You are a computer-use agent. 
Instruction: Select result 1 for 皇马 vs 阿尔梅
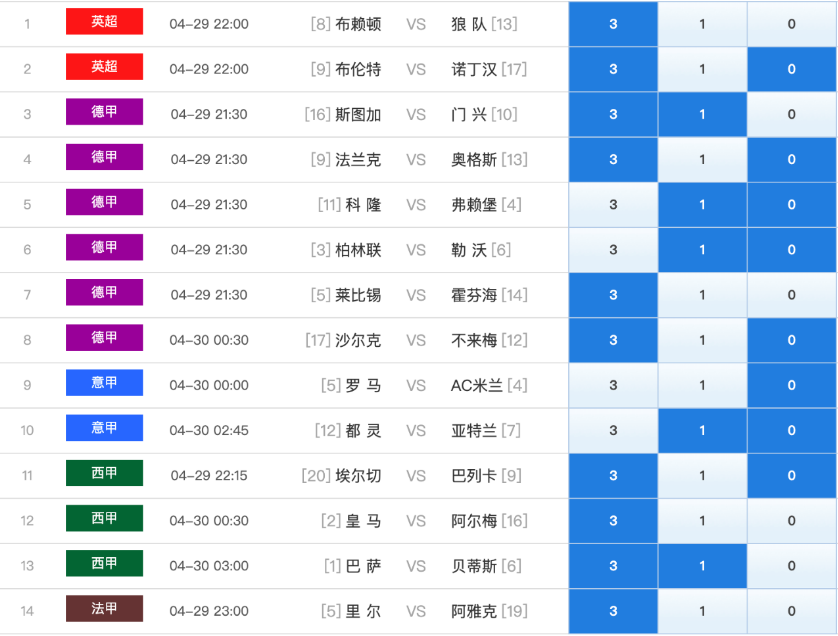click(x=702, y=521)
